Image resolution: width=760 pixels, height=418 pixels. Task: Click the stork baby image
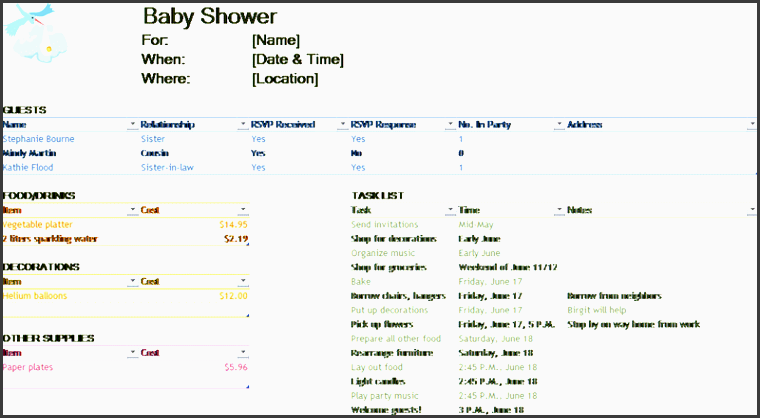click(x=30, y=32)
